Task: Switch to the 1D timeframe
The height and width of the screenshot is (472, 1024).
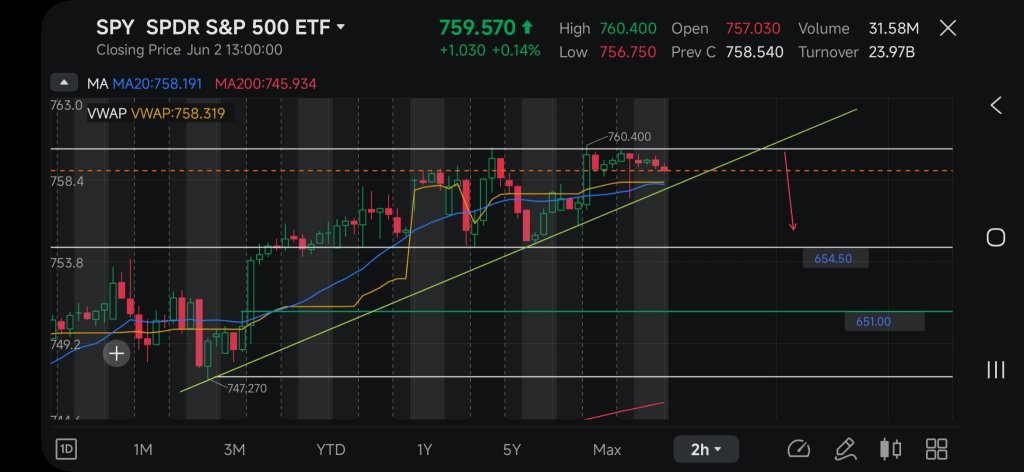Action: 67,449
